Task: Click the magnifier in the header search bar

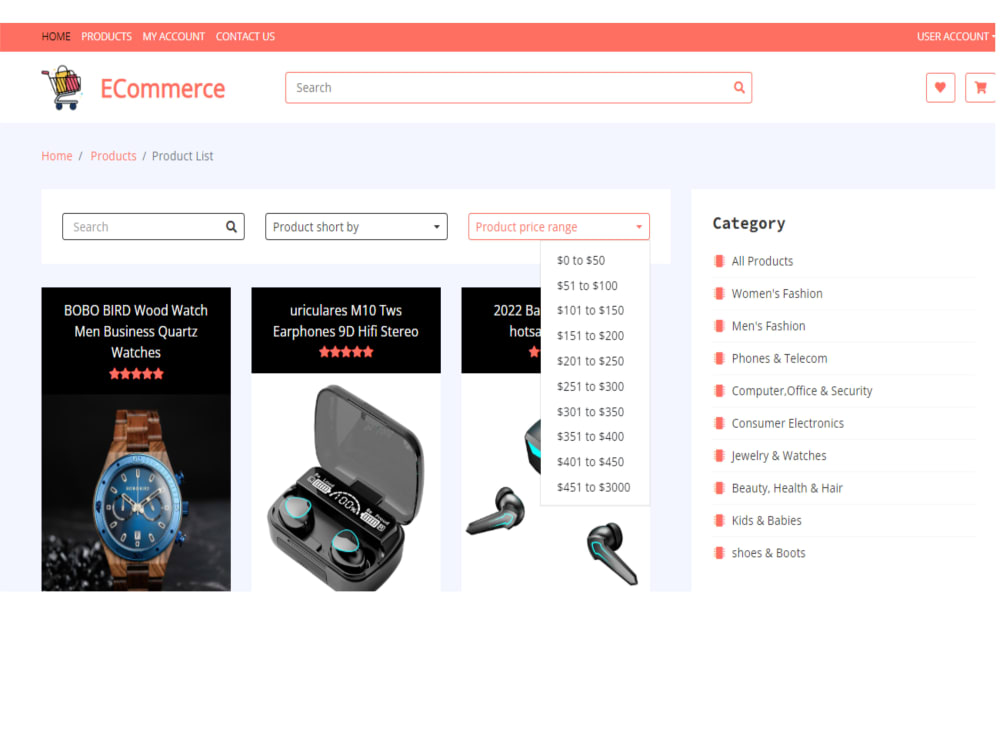Action: tap(739, 87)
